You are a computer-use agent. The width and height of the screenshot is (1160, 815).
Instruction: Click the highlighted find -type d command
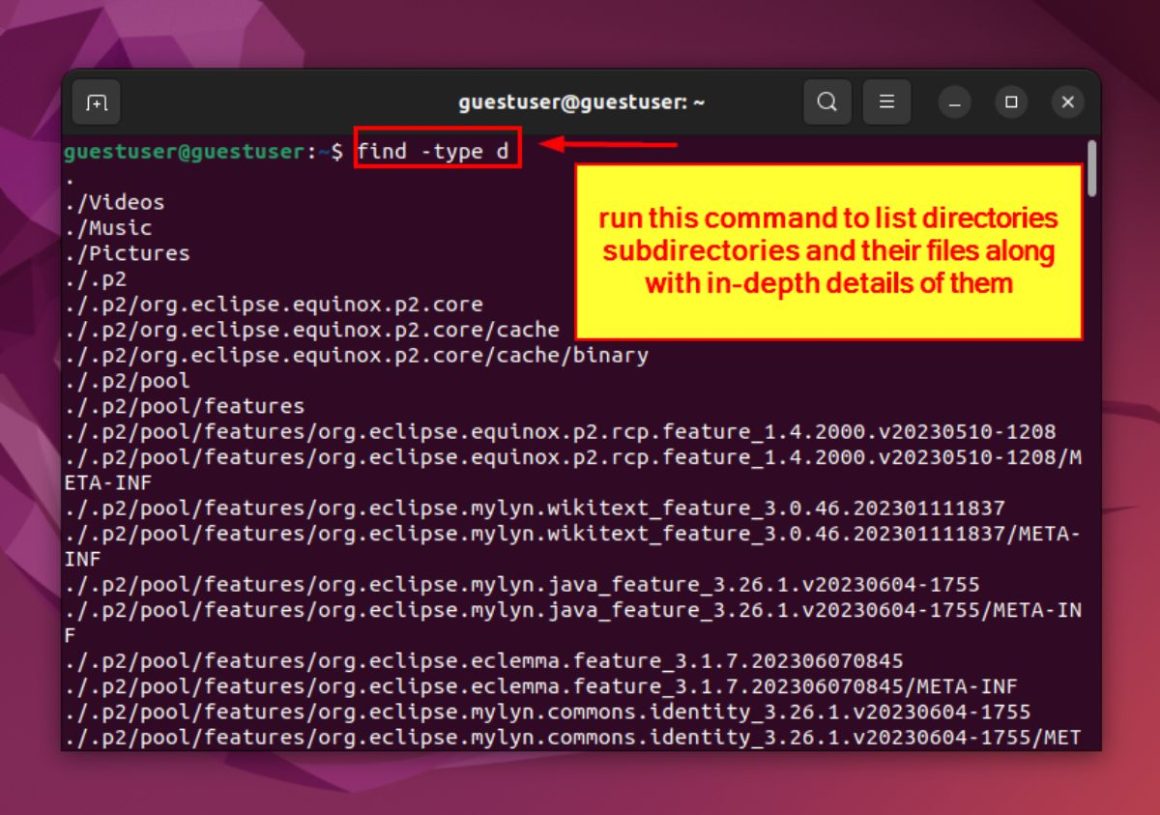pyautogui.click(x=437, y=152)
